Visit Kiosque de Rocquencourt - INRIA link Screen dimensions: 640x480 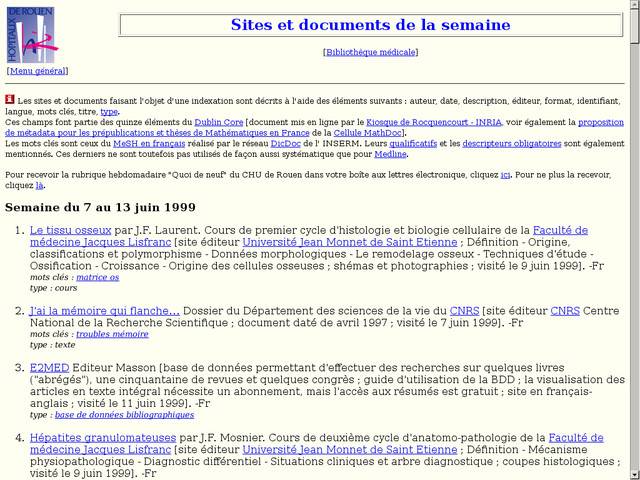click(434, 122)
